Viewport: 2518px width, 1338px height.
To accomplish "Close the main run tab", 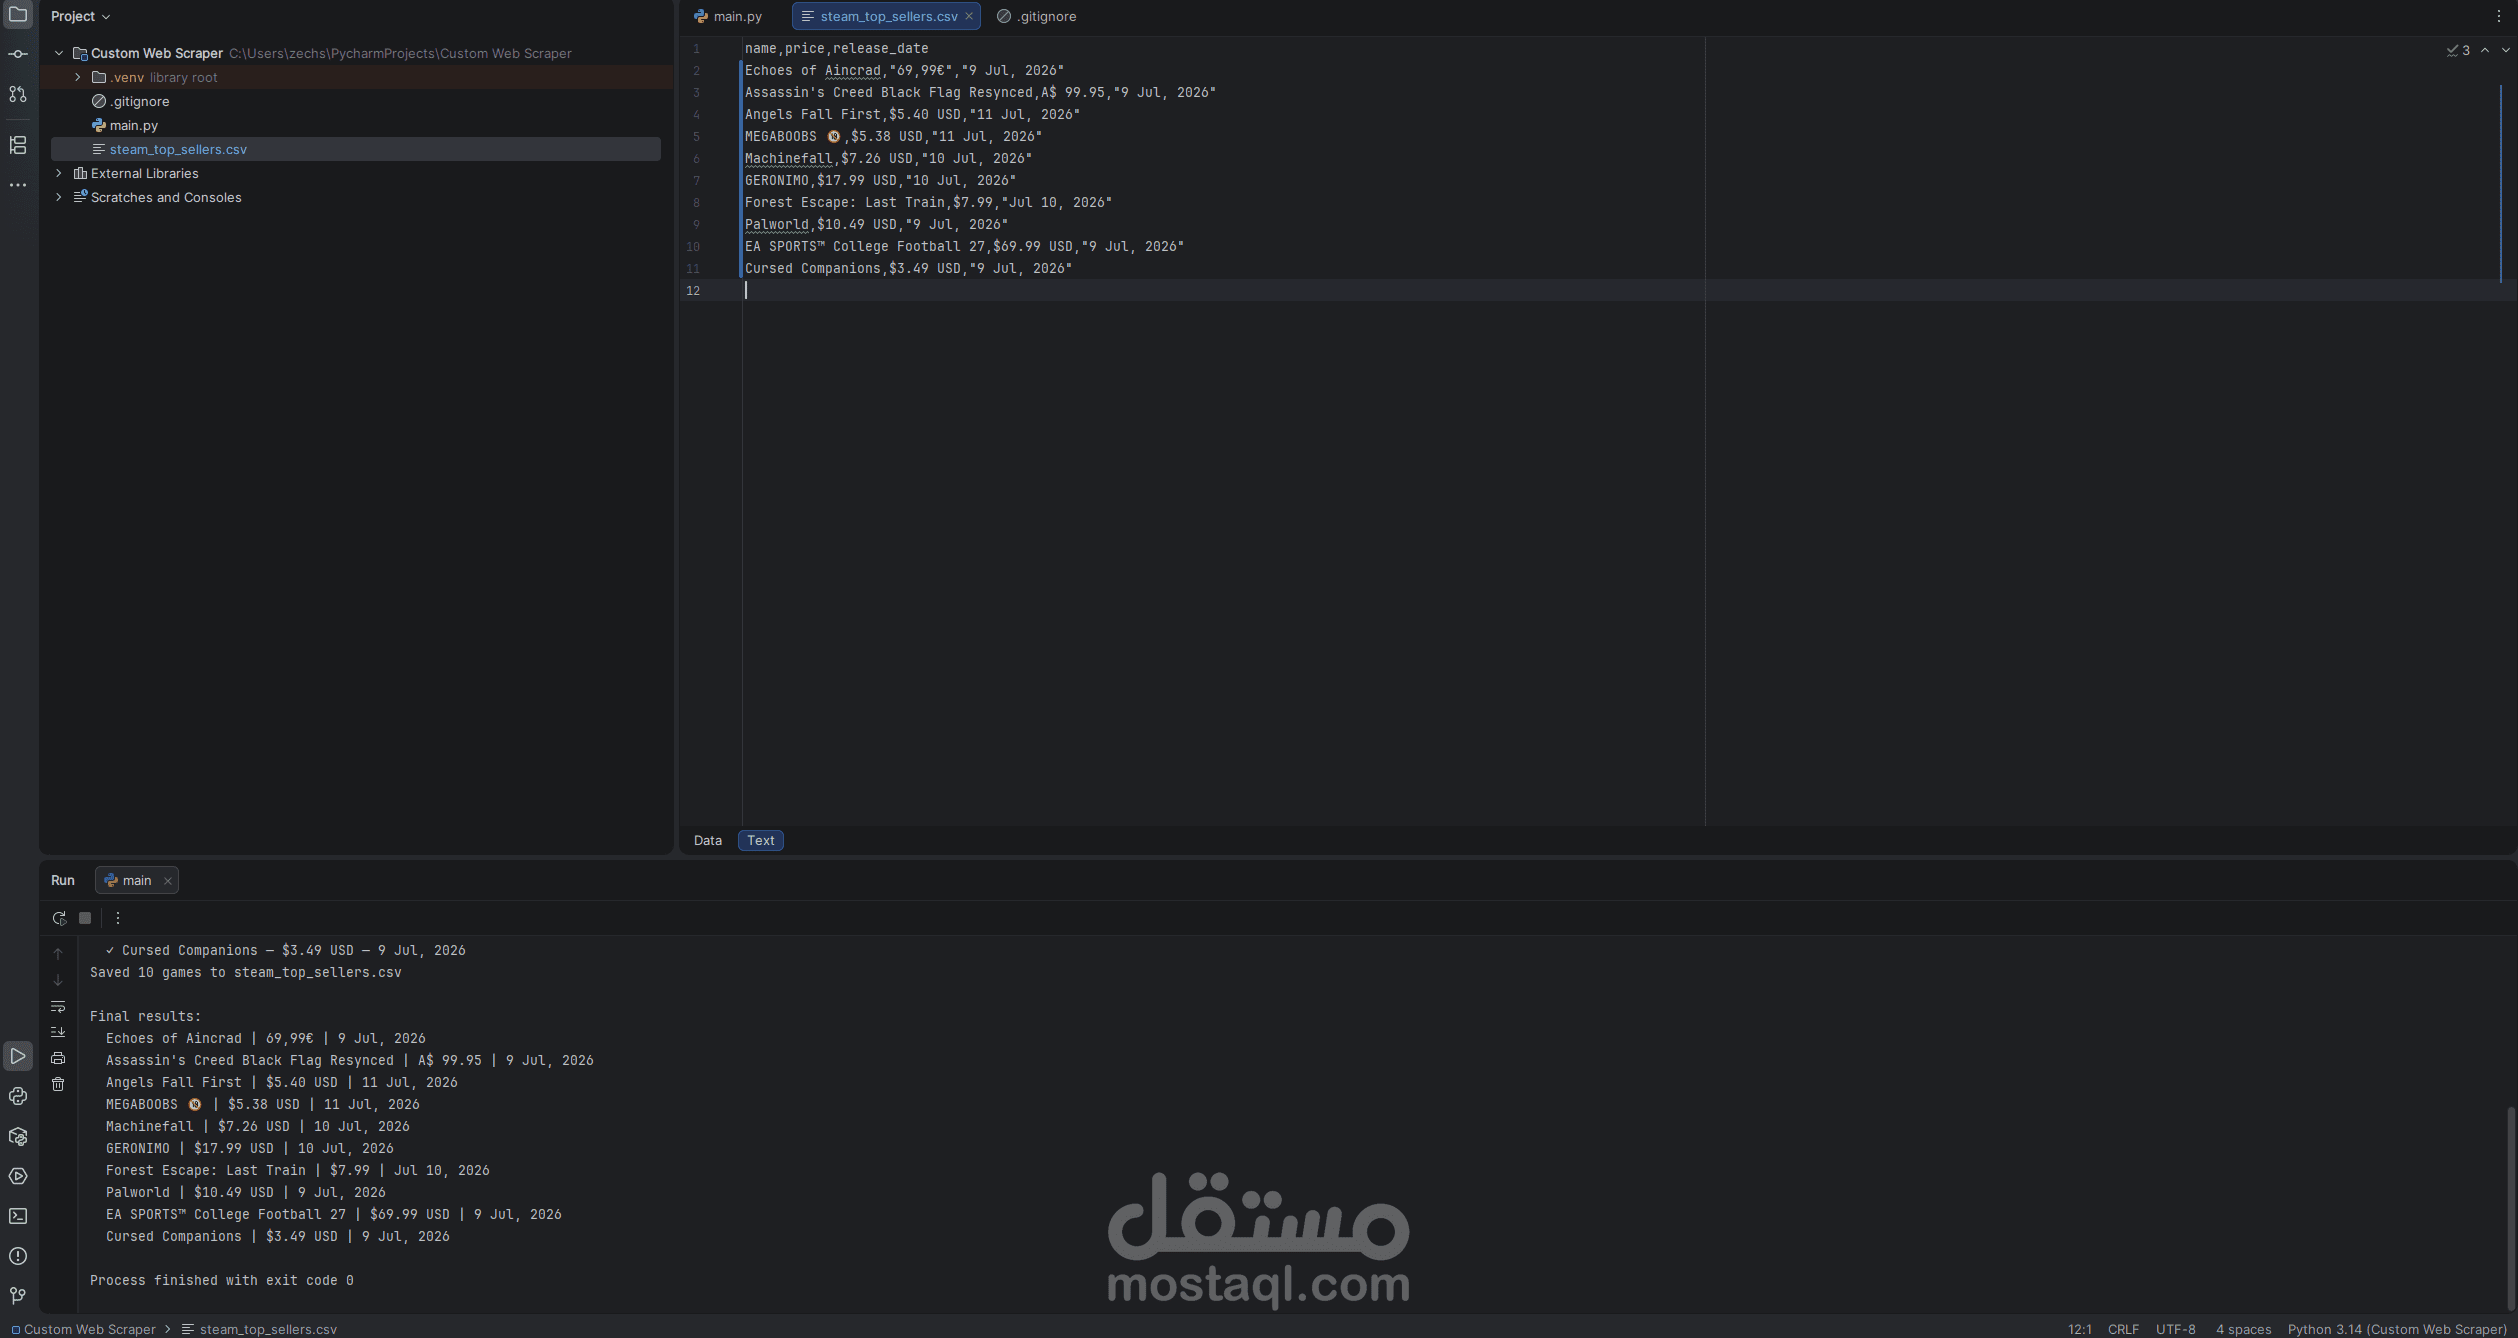I will coord(168,881).
